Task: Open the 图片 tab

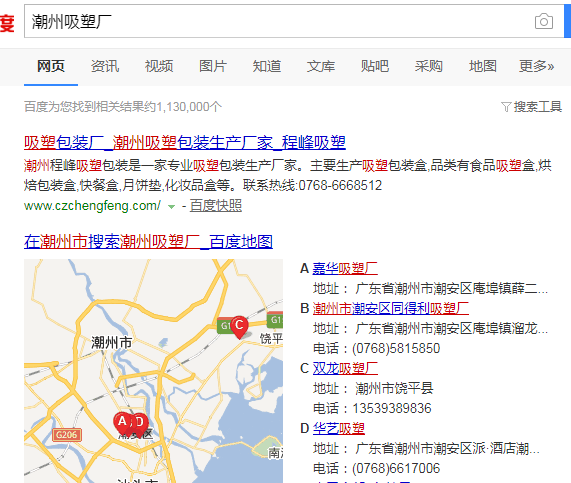Action: 213,66
